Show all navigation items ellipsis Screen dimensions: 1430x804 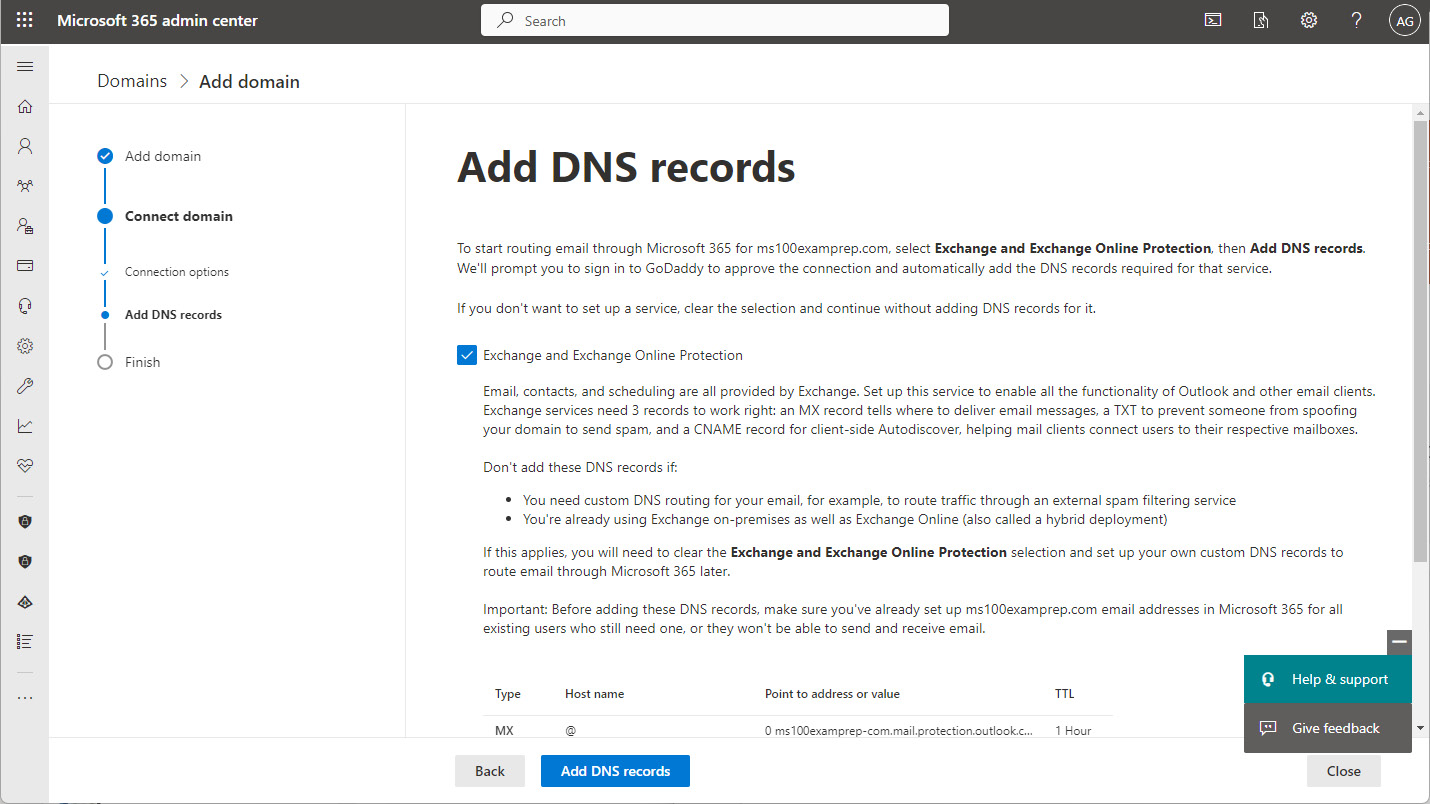pyautogui.click(x=25, y=697)
